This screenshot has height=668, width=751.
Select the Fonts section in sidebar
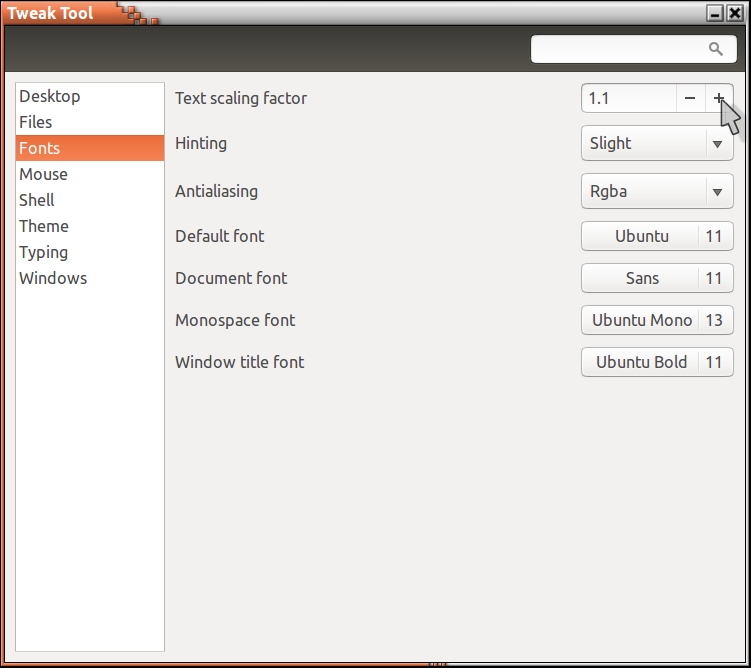[x=40, y=148]
